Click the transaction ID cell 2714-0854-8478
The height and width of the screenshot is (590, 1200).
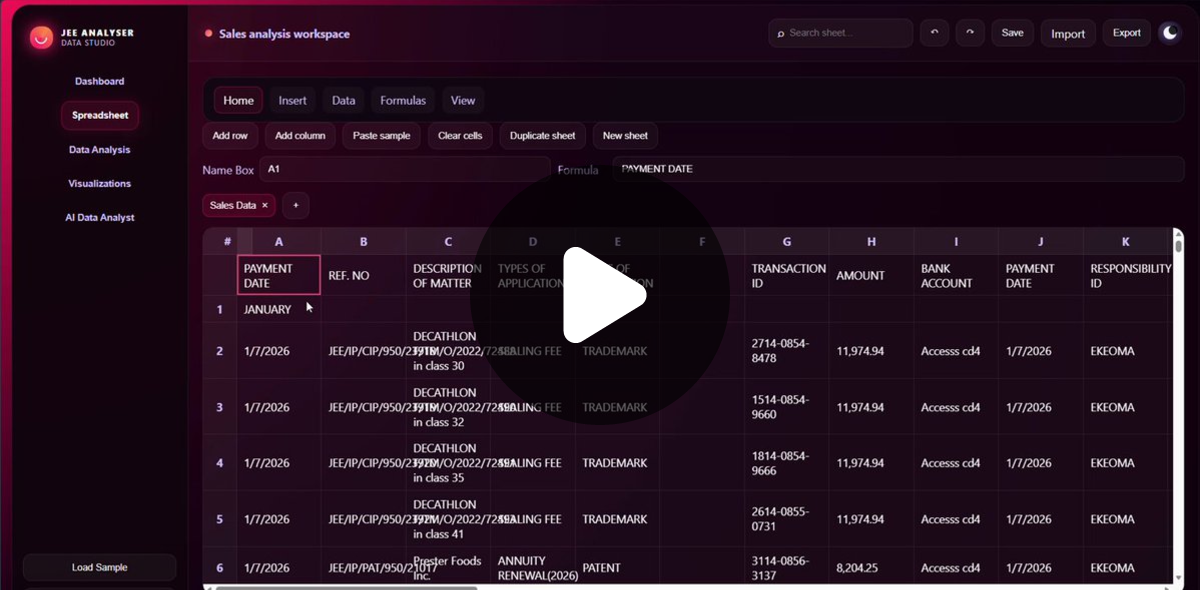(x=787, y=351)
